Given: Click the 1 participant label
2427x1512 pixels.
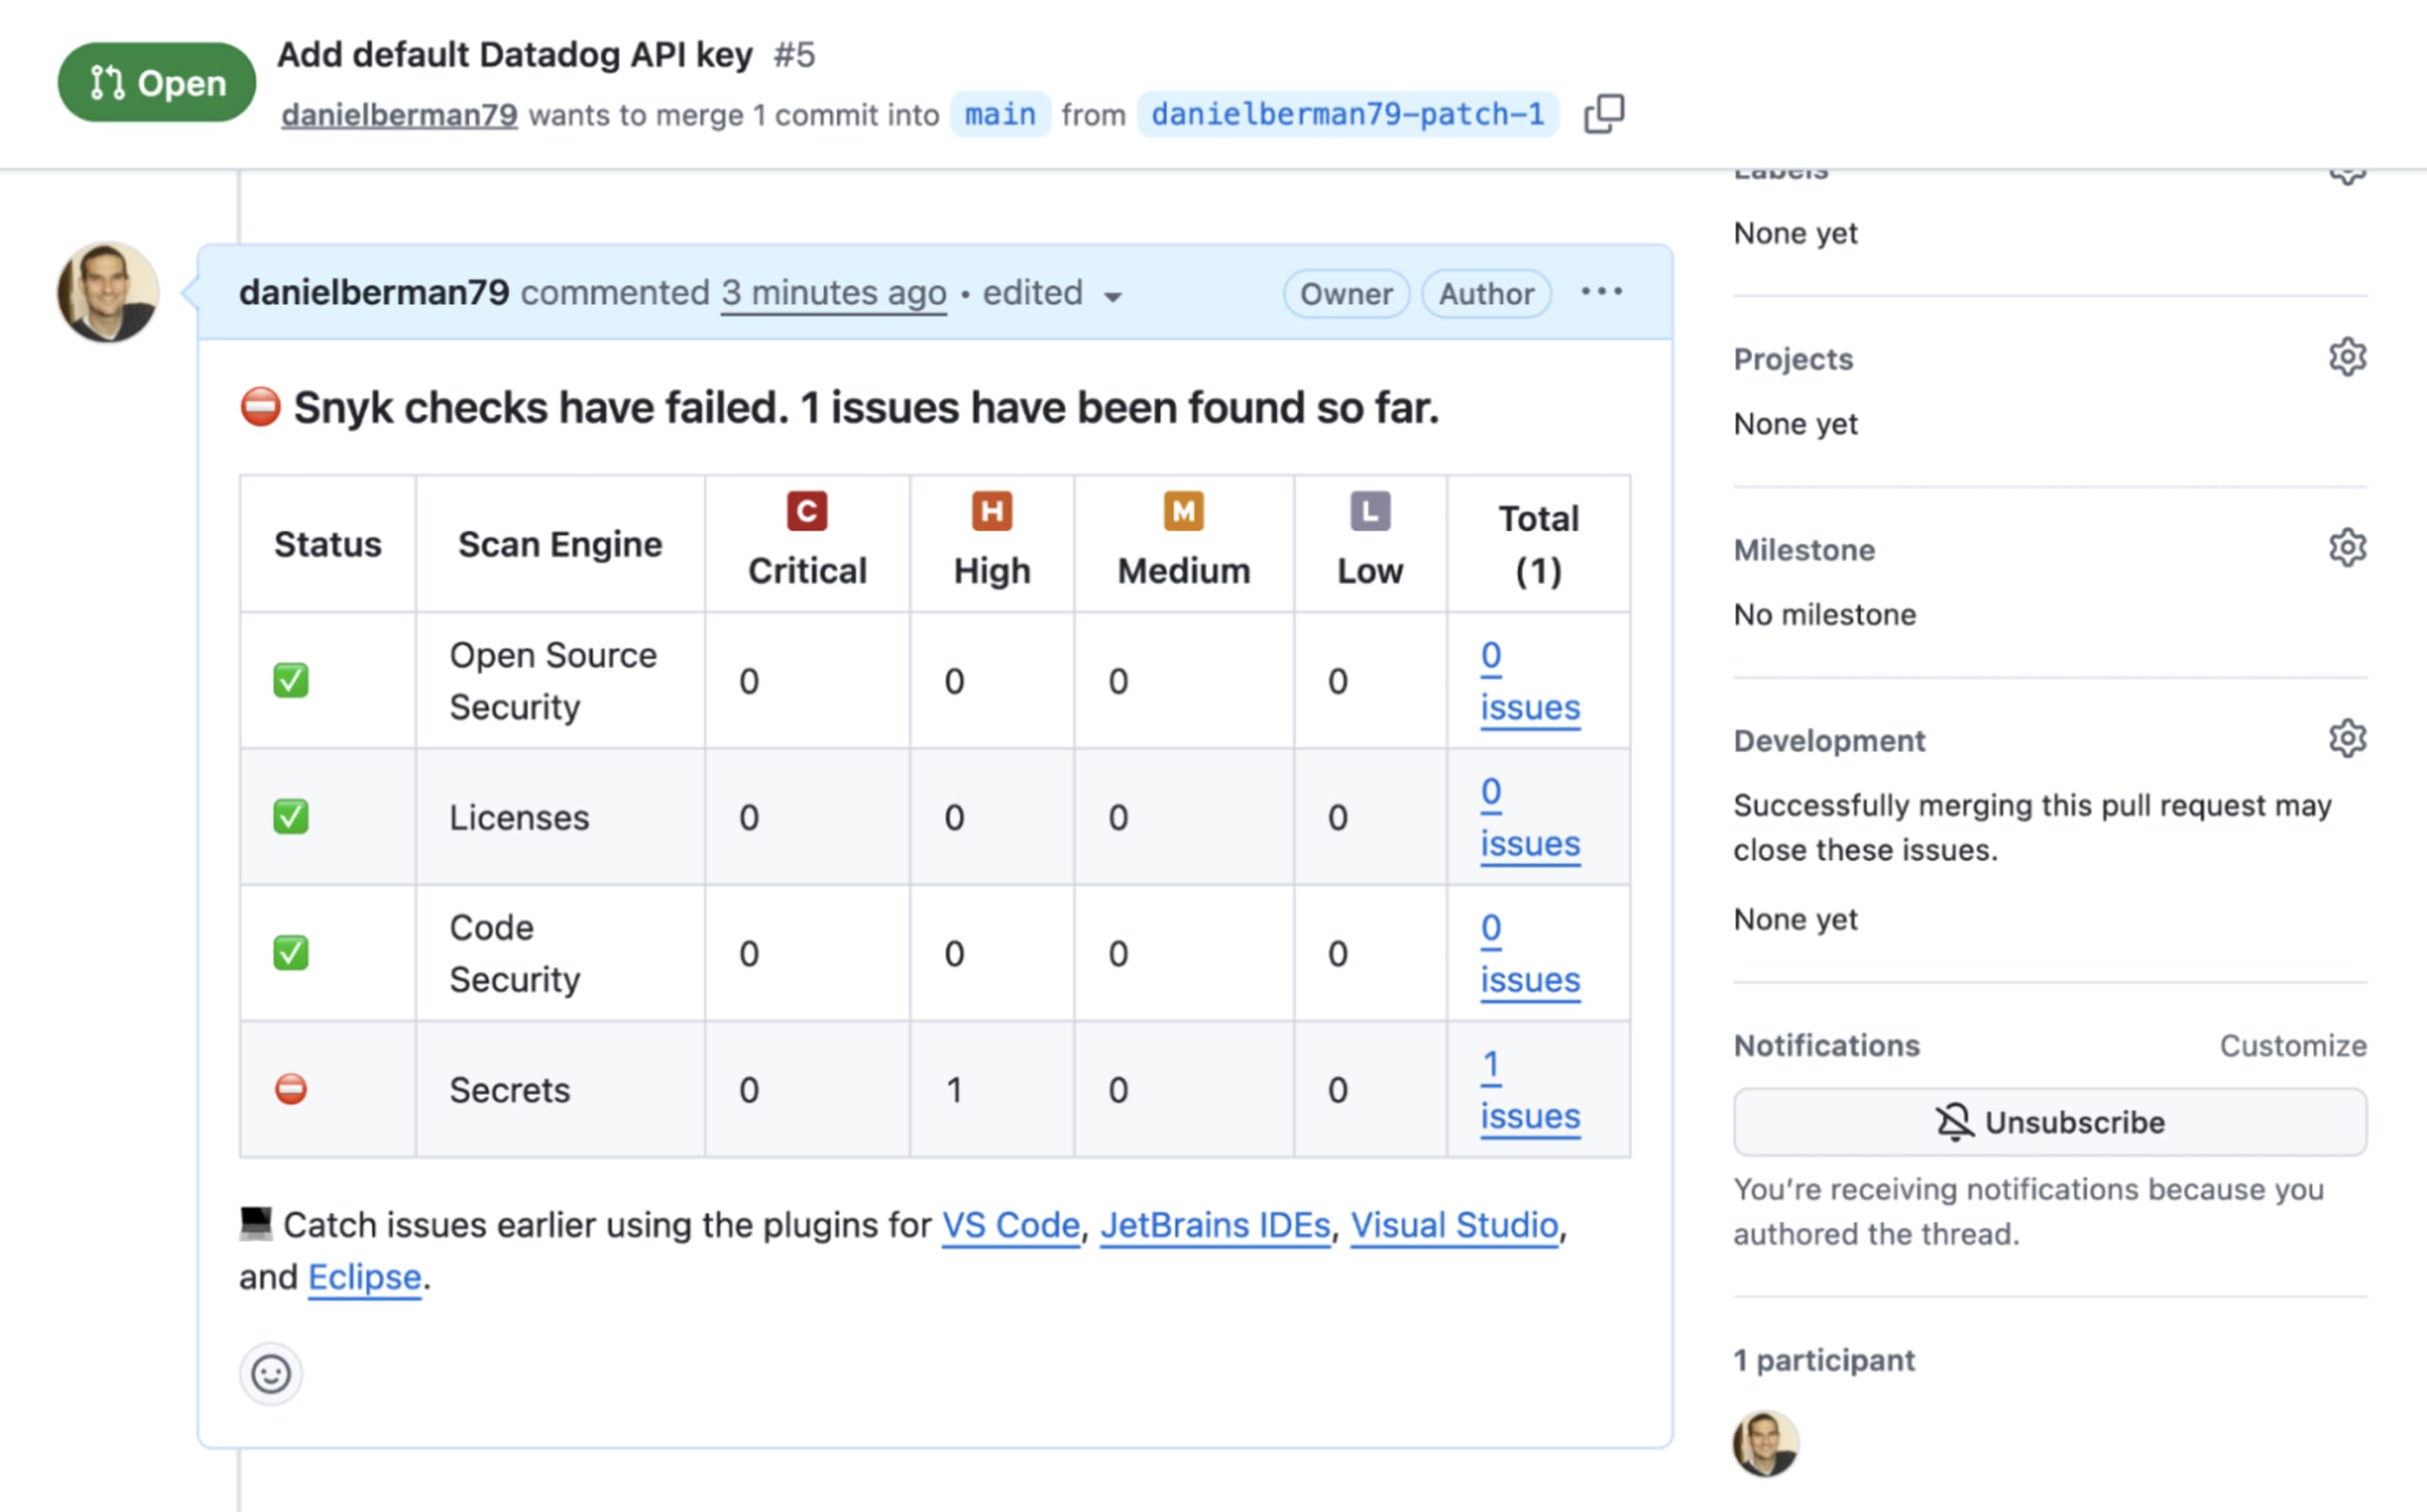Looking at the screenshot, I should [x=1824, y=1360].
